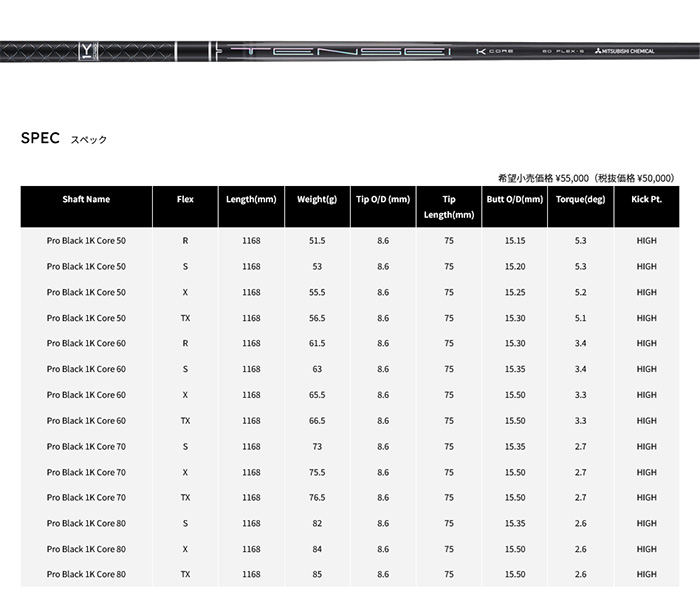Click weight value 75.5

click(x=317, y=472)
